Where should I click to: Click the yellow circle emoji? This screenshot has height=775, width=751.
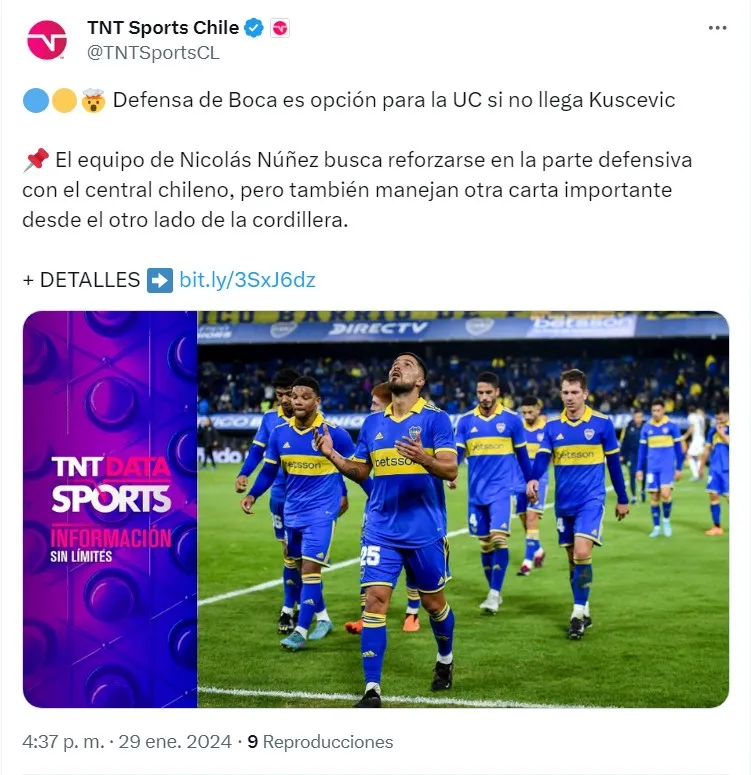(64, 100)
